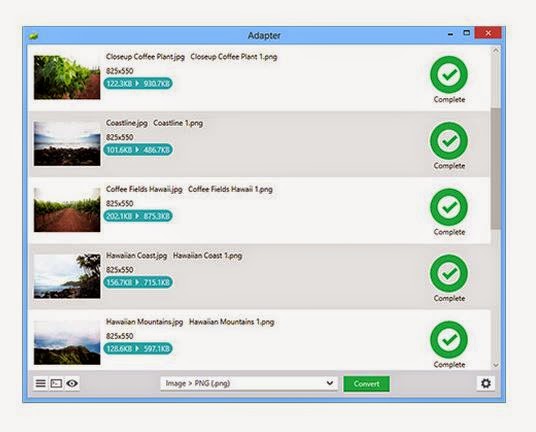Close the Adapter window
The width and height of the screenshot is (536, 432).
[x=488, y=33]
